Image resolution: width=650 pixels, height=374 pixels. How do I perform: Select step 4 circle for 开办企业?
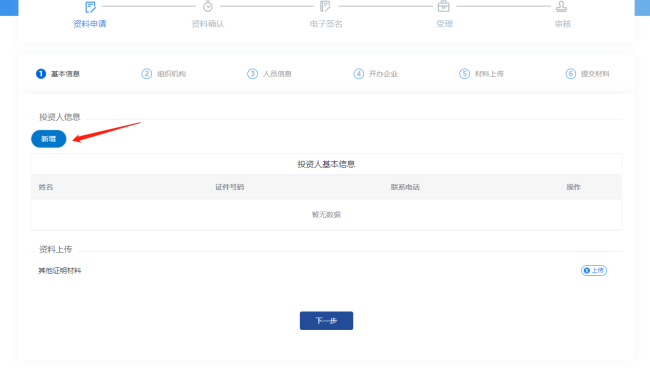coord(359,74)
